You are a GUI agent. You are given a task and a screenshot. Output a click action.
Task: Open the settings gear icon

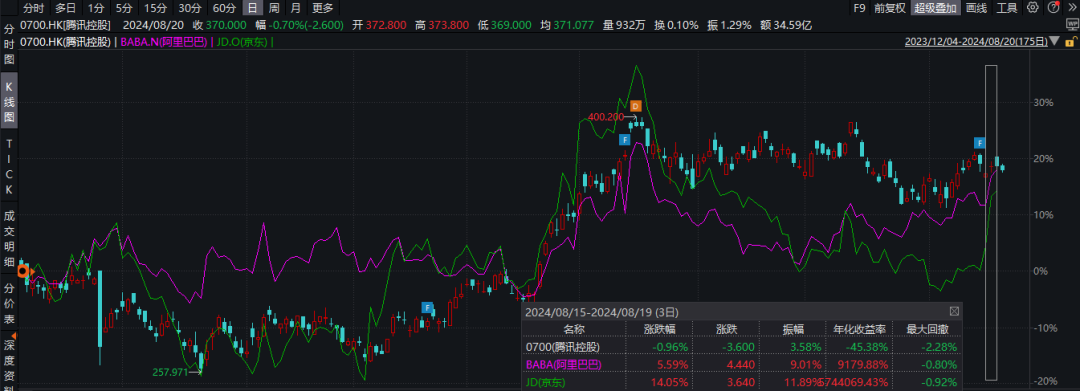tap(1032, 8)
